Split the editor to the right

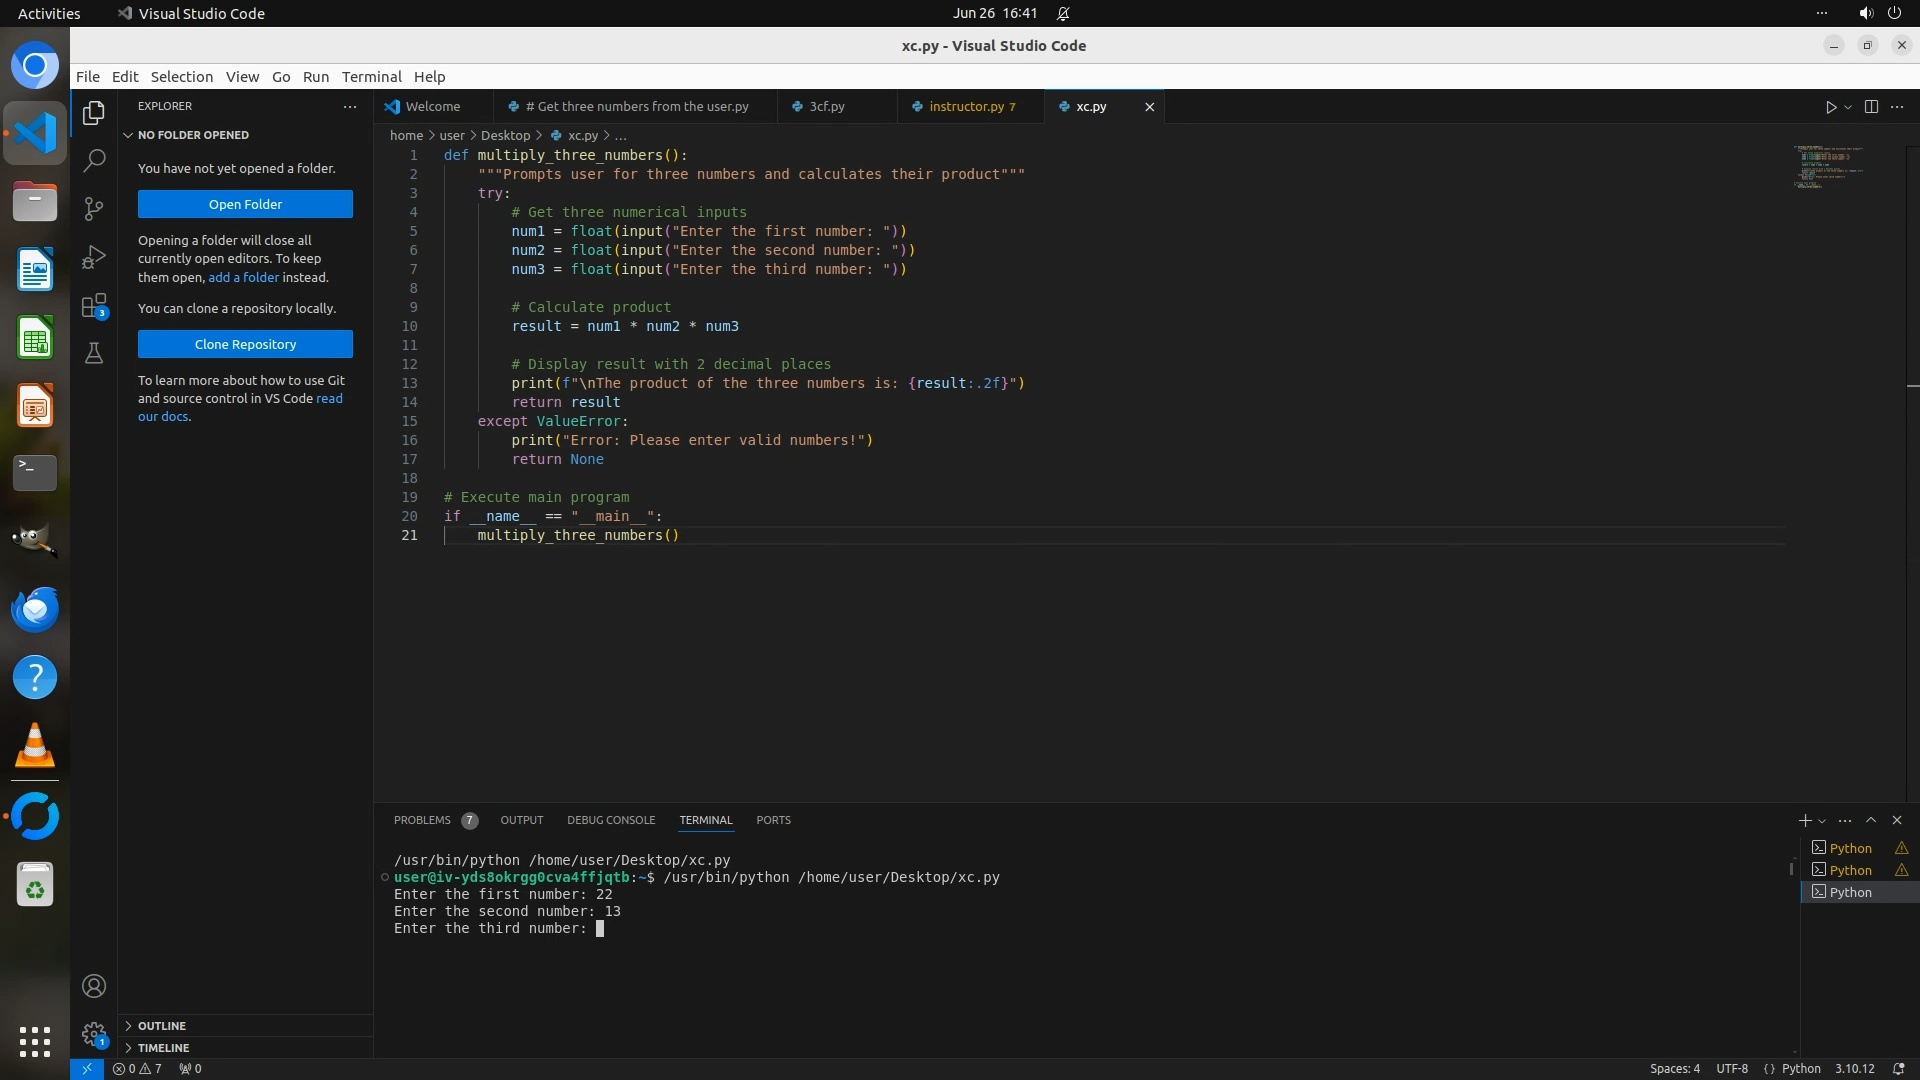pos(1871,107)
